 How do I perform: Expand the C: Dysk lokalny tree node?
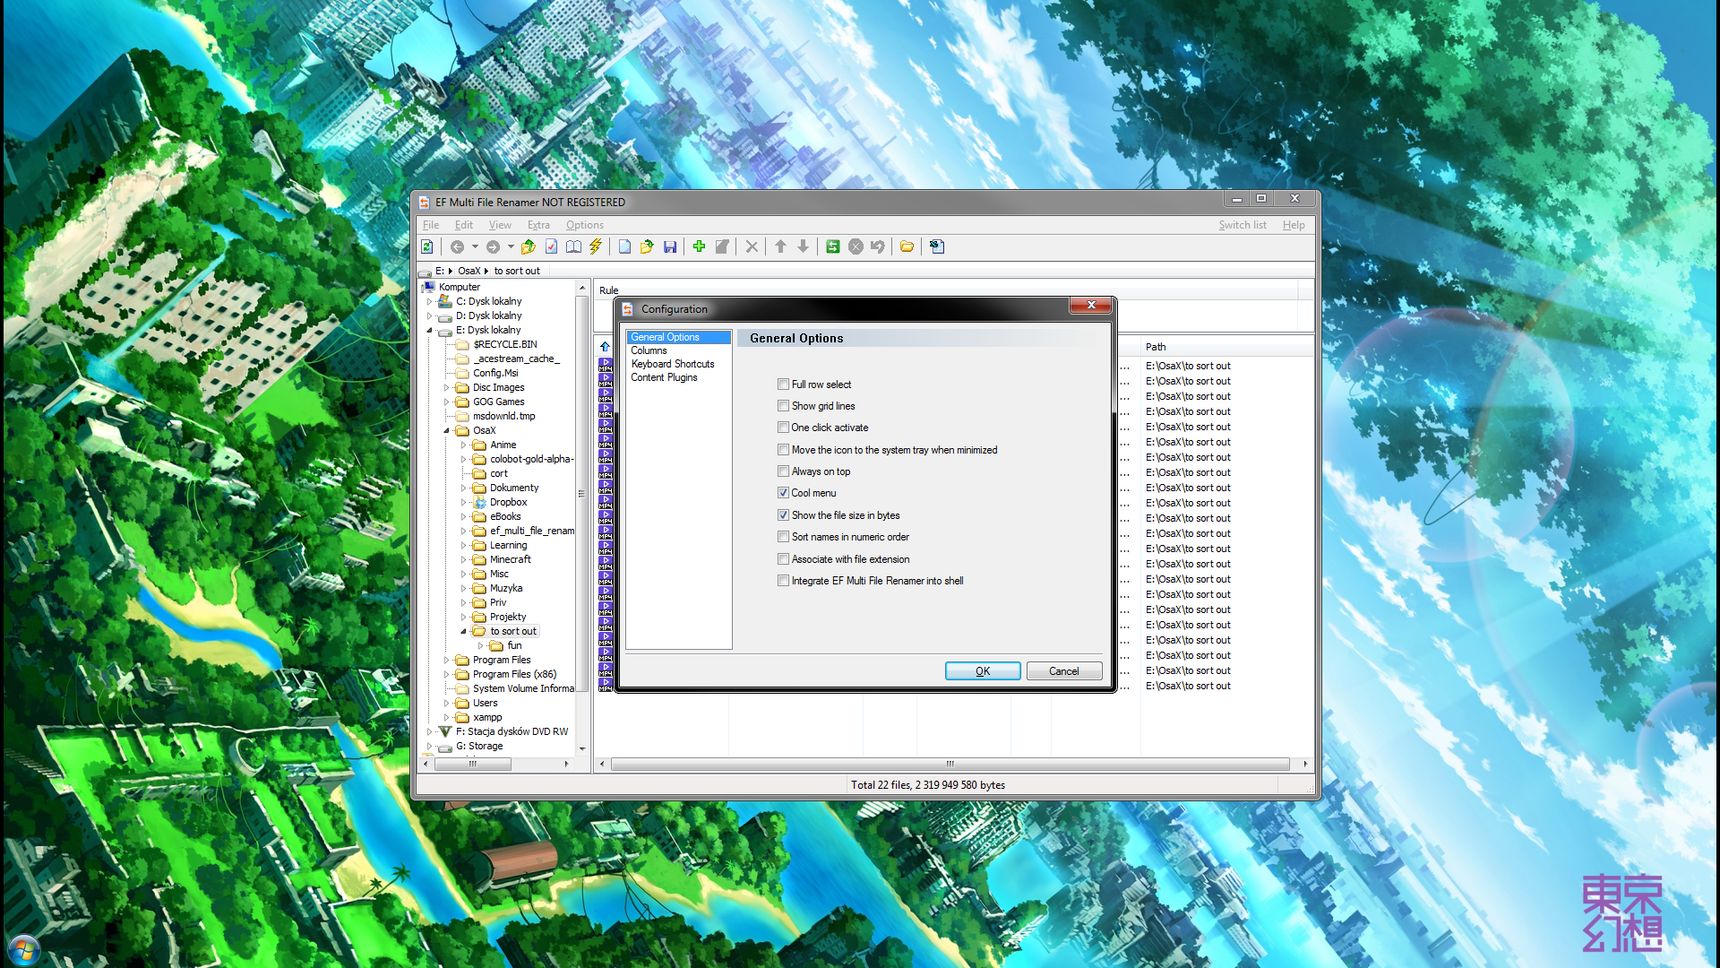coord(430,301)
